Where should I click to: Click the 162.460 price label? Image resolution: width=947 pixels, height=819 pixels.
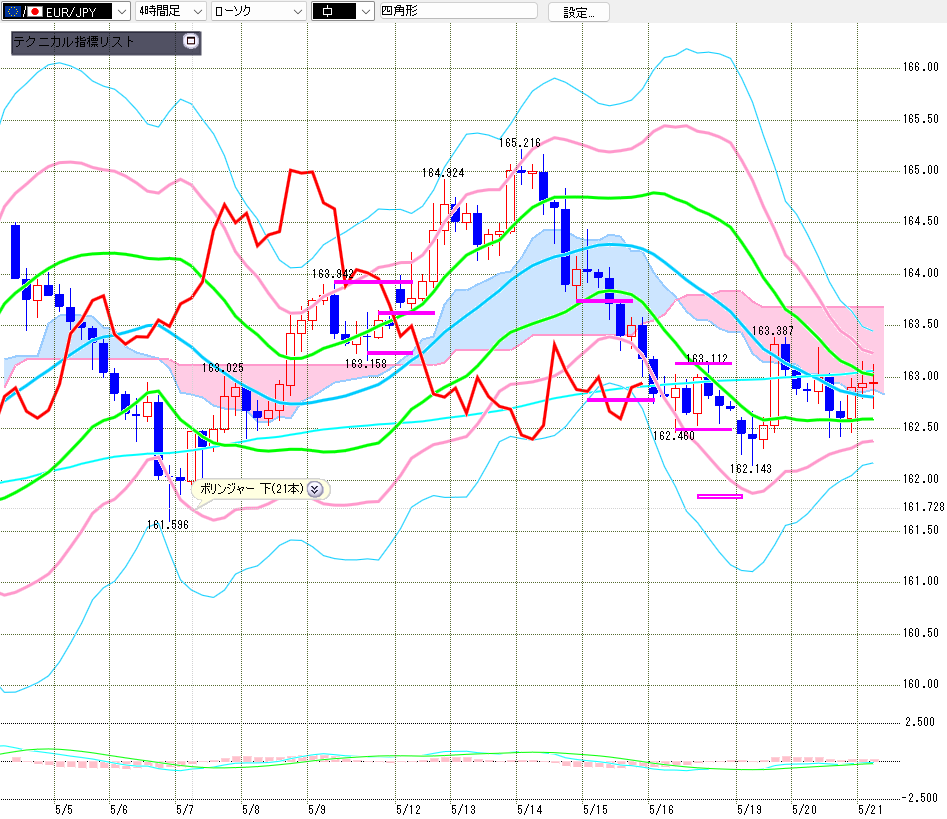pyautogui.click(x=673, y=436)
